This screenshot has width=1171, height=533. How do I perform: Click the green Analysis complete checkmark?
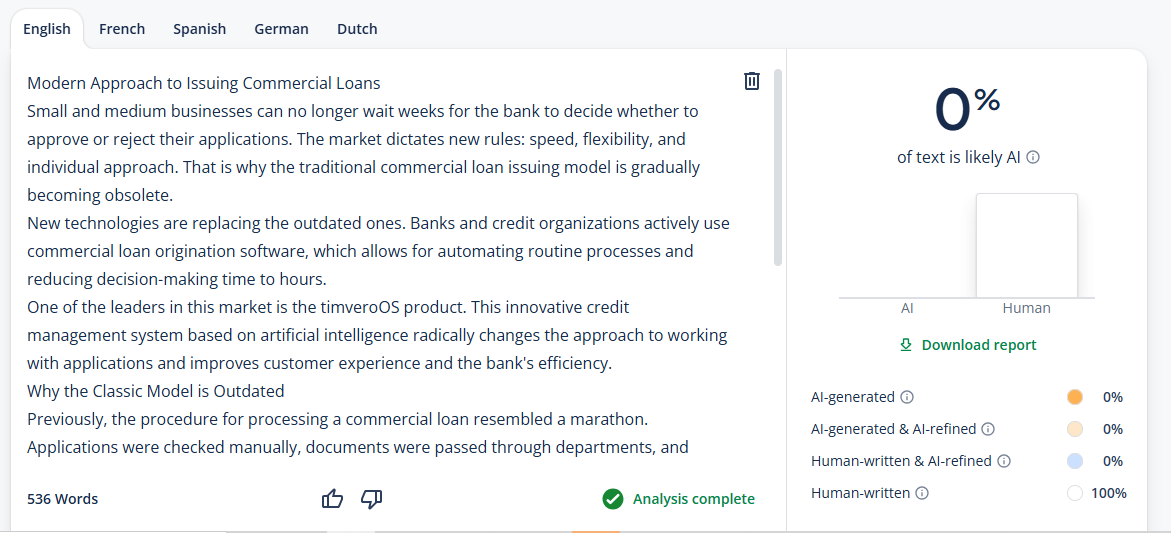point(612,499)
